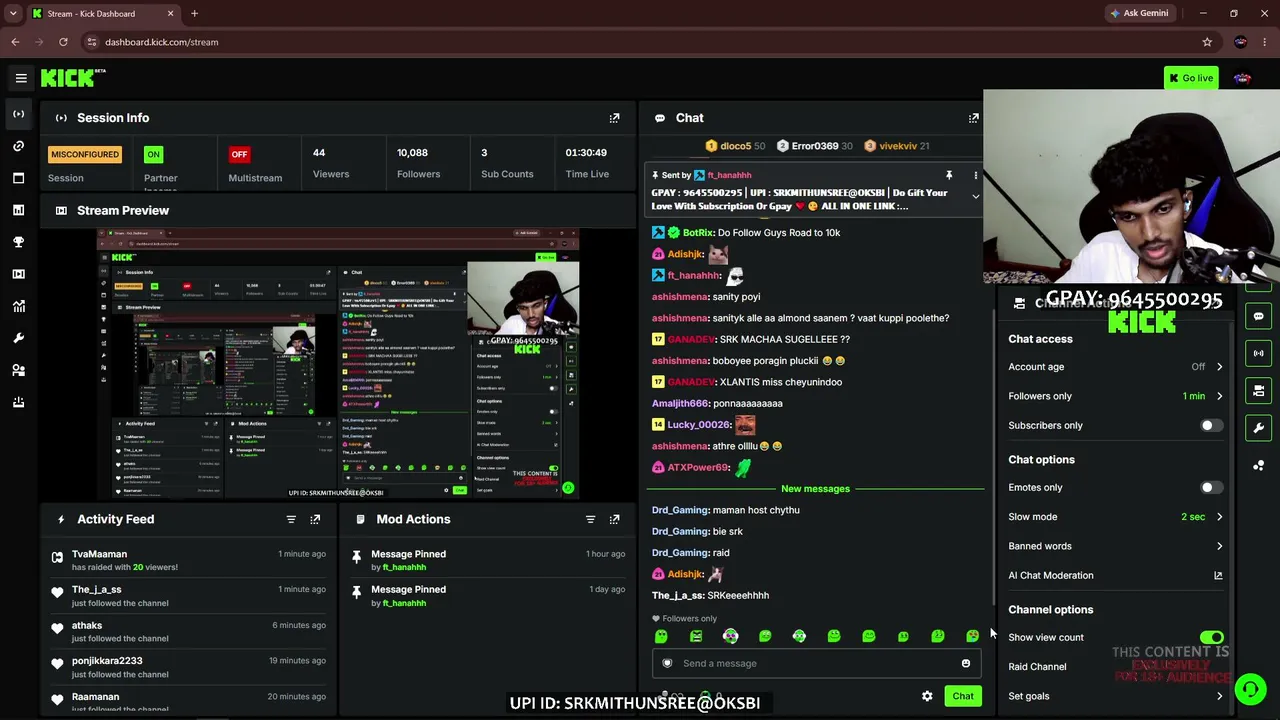The height and width of the screenshot is (720, 1280).
Task: Open the bar chart analytics icon in sidebar
Action: click(x=19, y=210)
